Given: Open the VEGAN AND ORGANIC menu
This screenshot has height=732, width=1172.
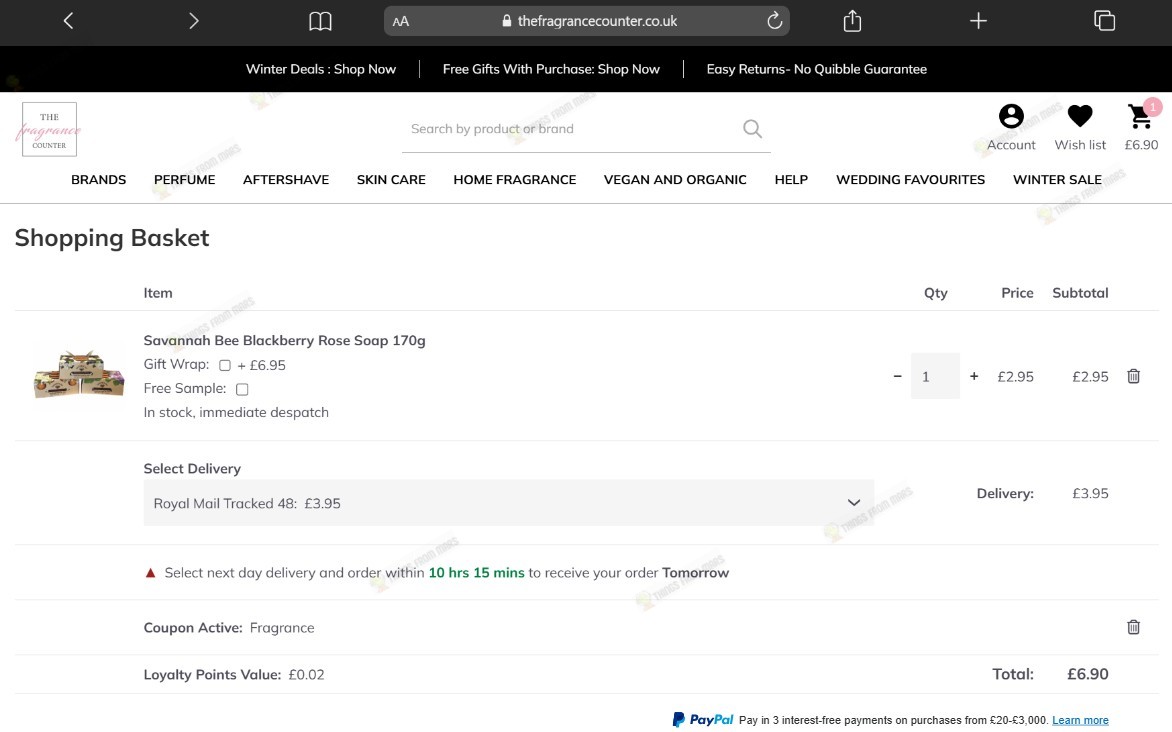Looking at the screenshot, I should (x=675, y=179).
